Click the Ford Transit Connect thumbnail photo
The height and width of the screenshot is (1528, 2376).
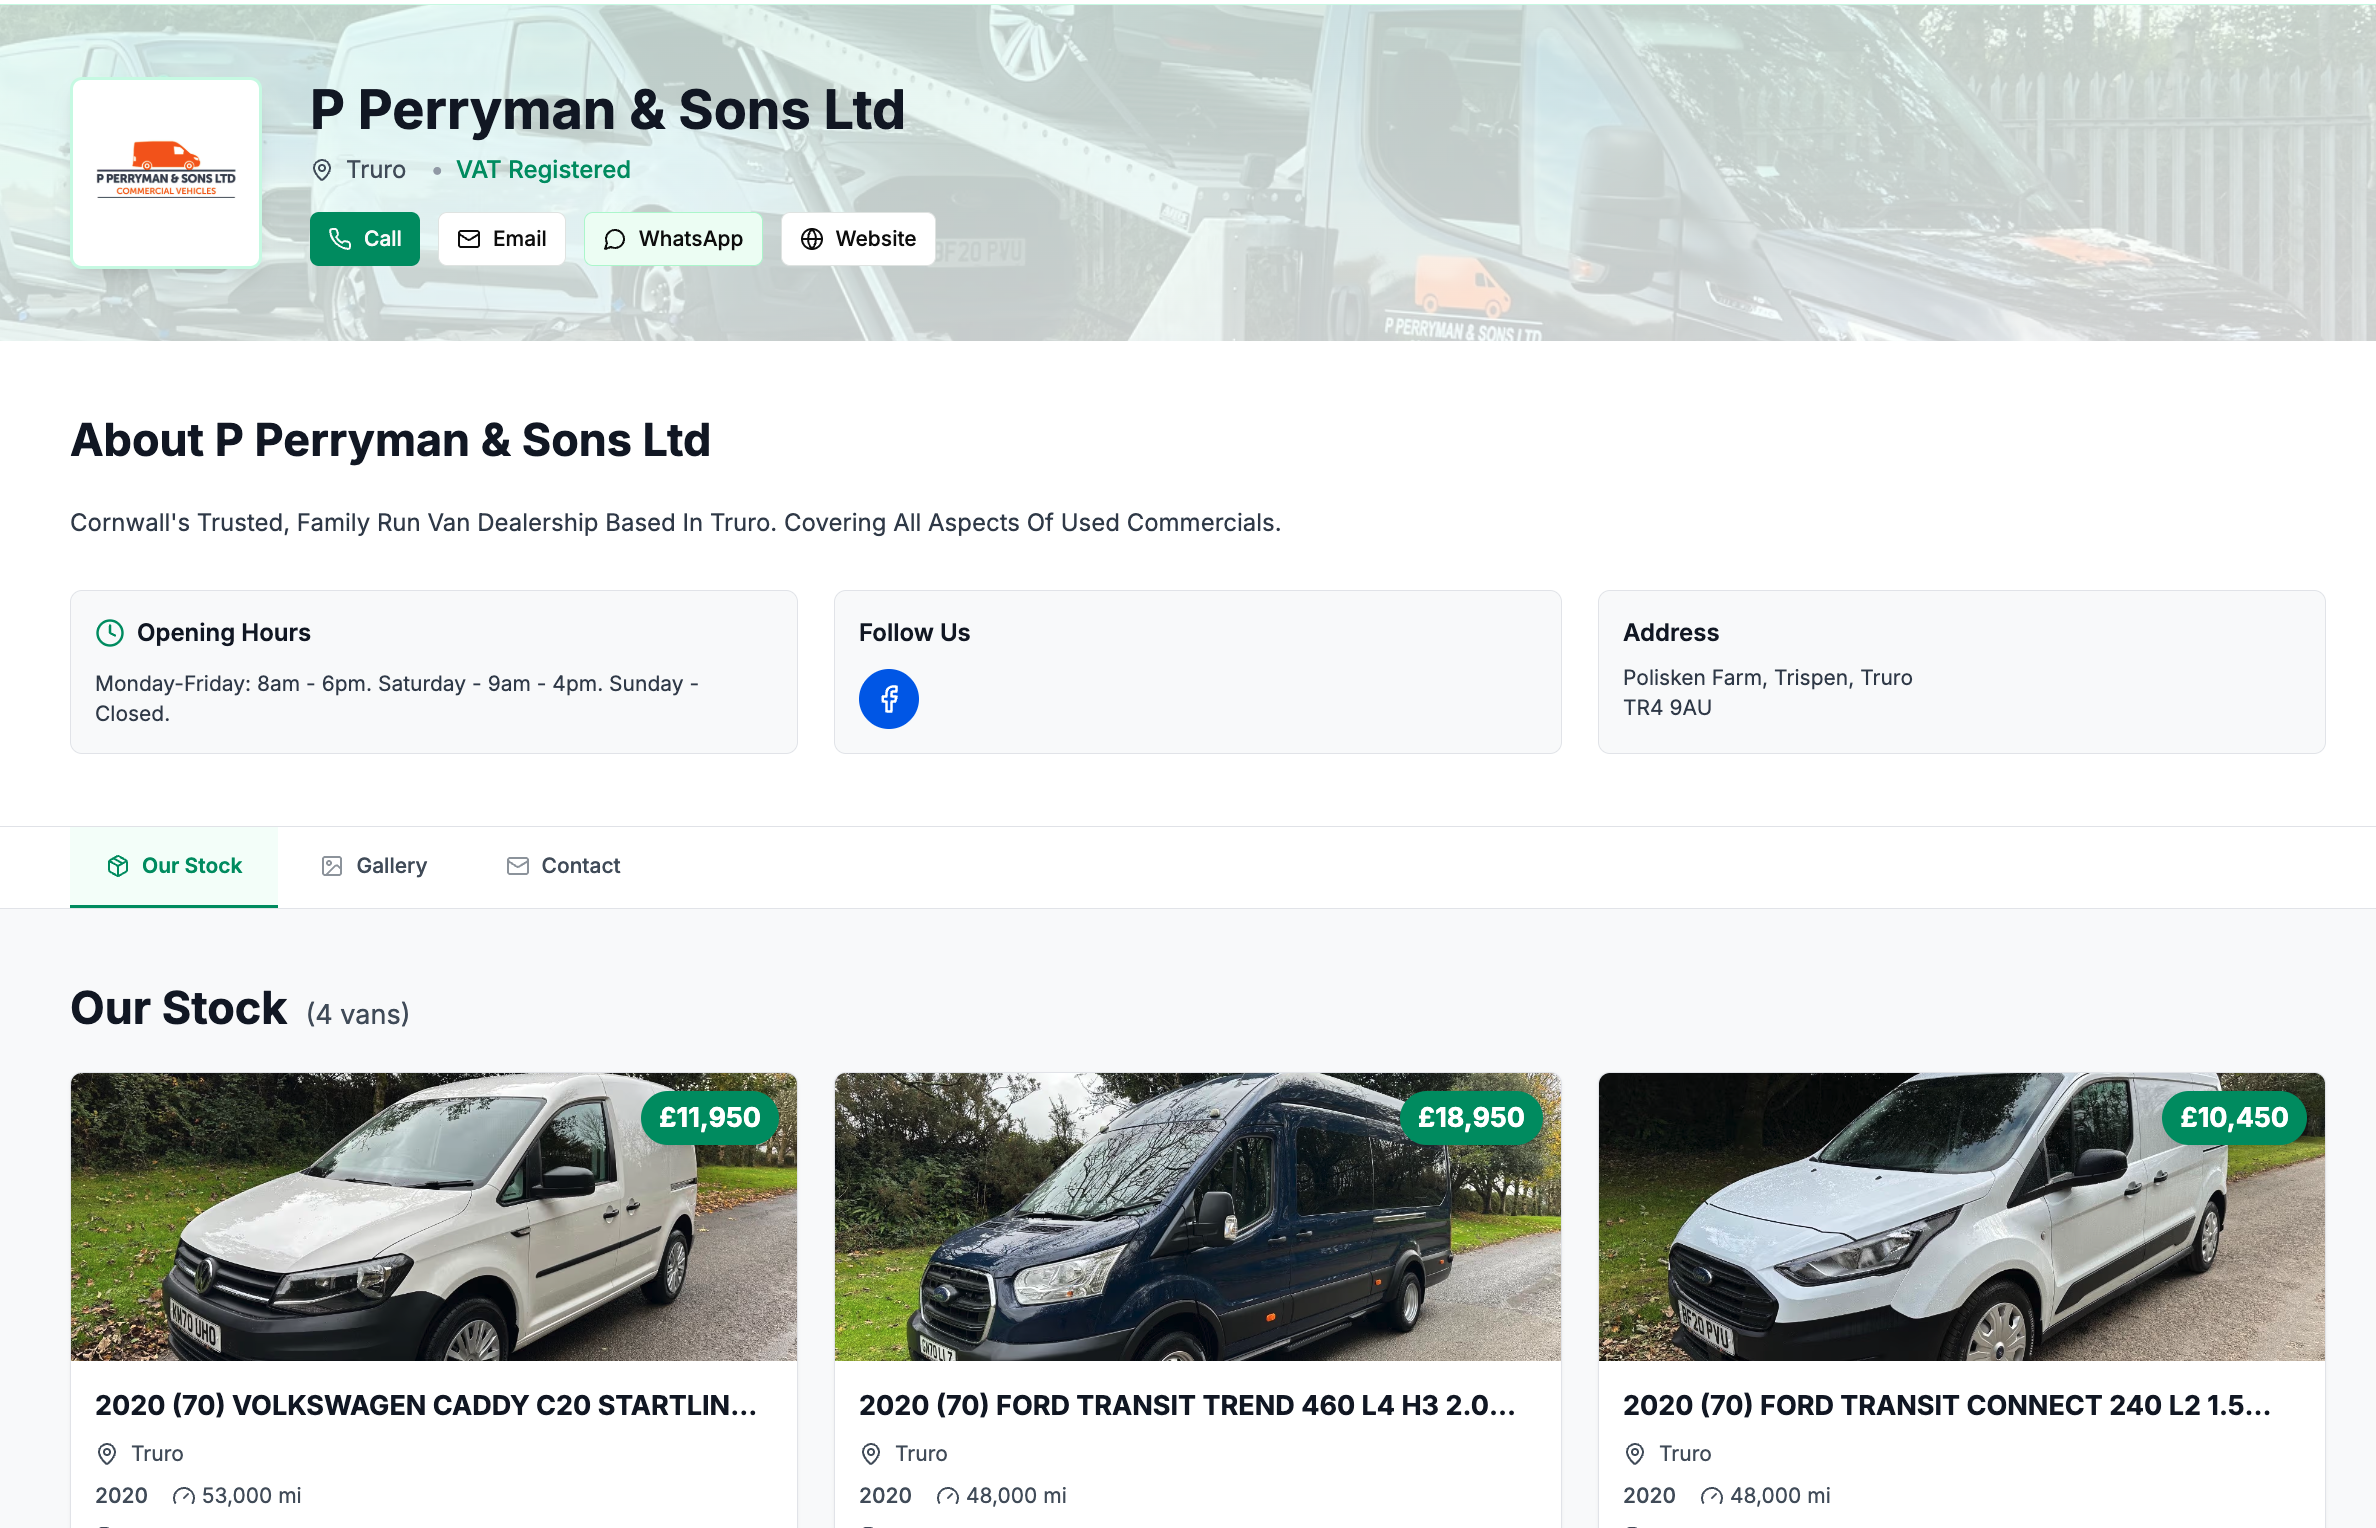[1962, 1218]
